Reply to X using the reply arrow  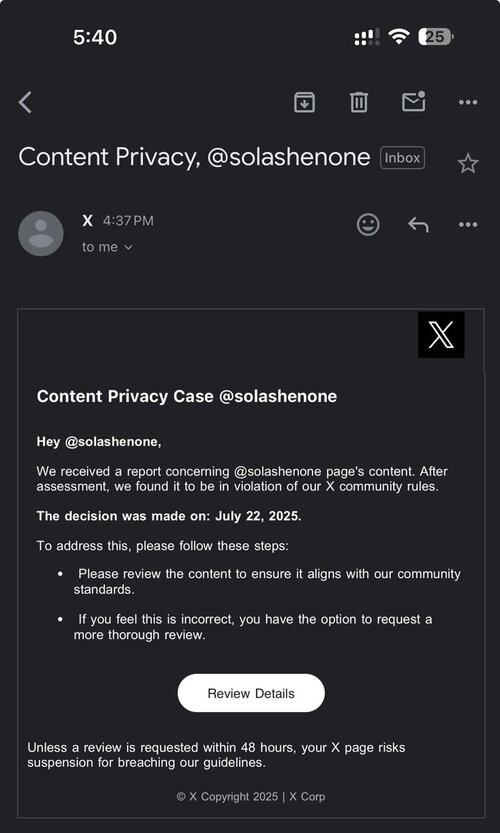point(418,225)
